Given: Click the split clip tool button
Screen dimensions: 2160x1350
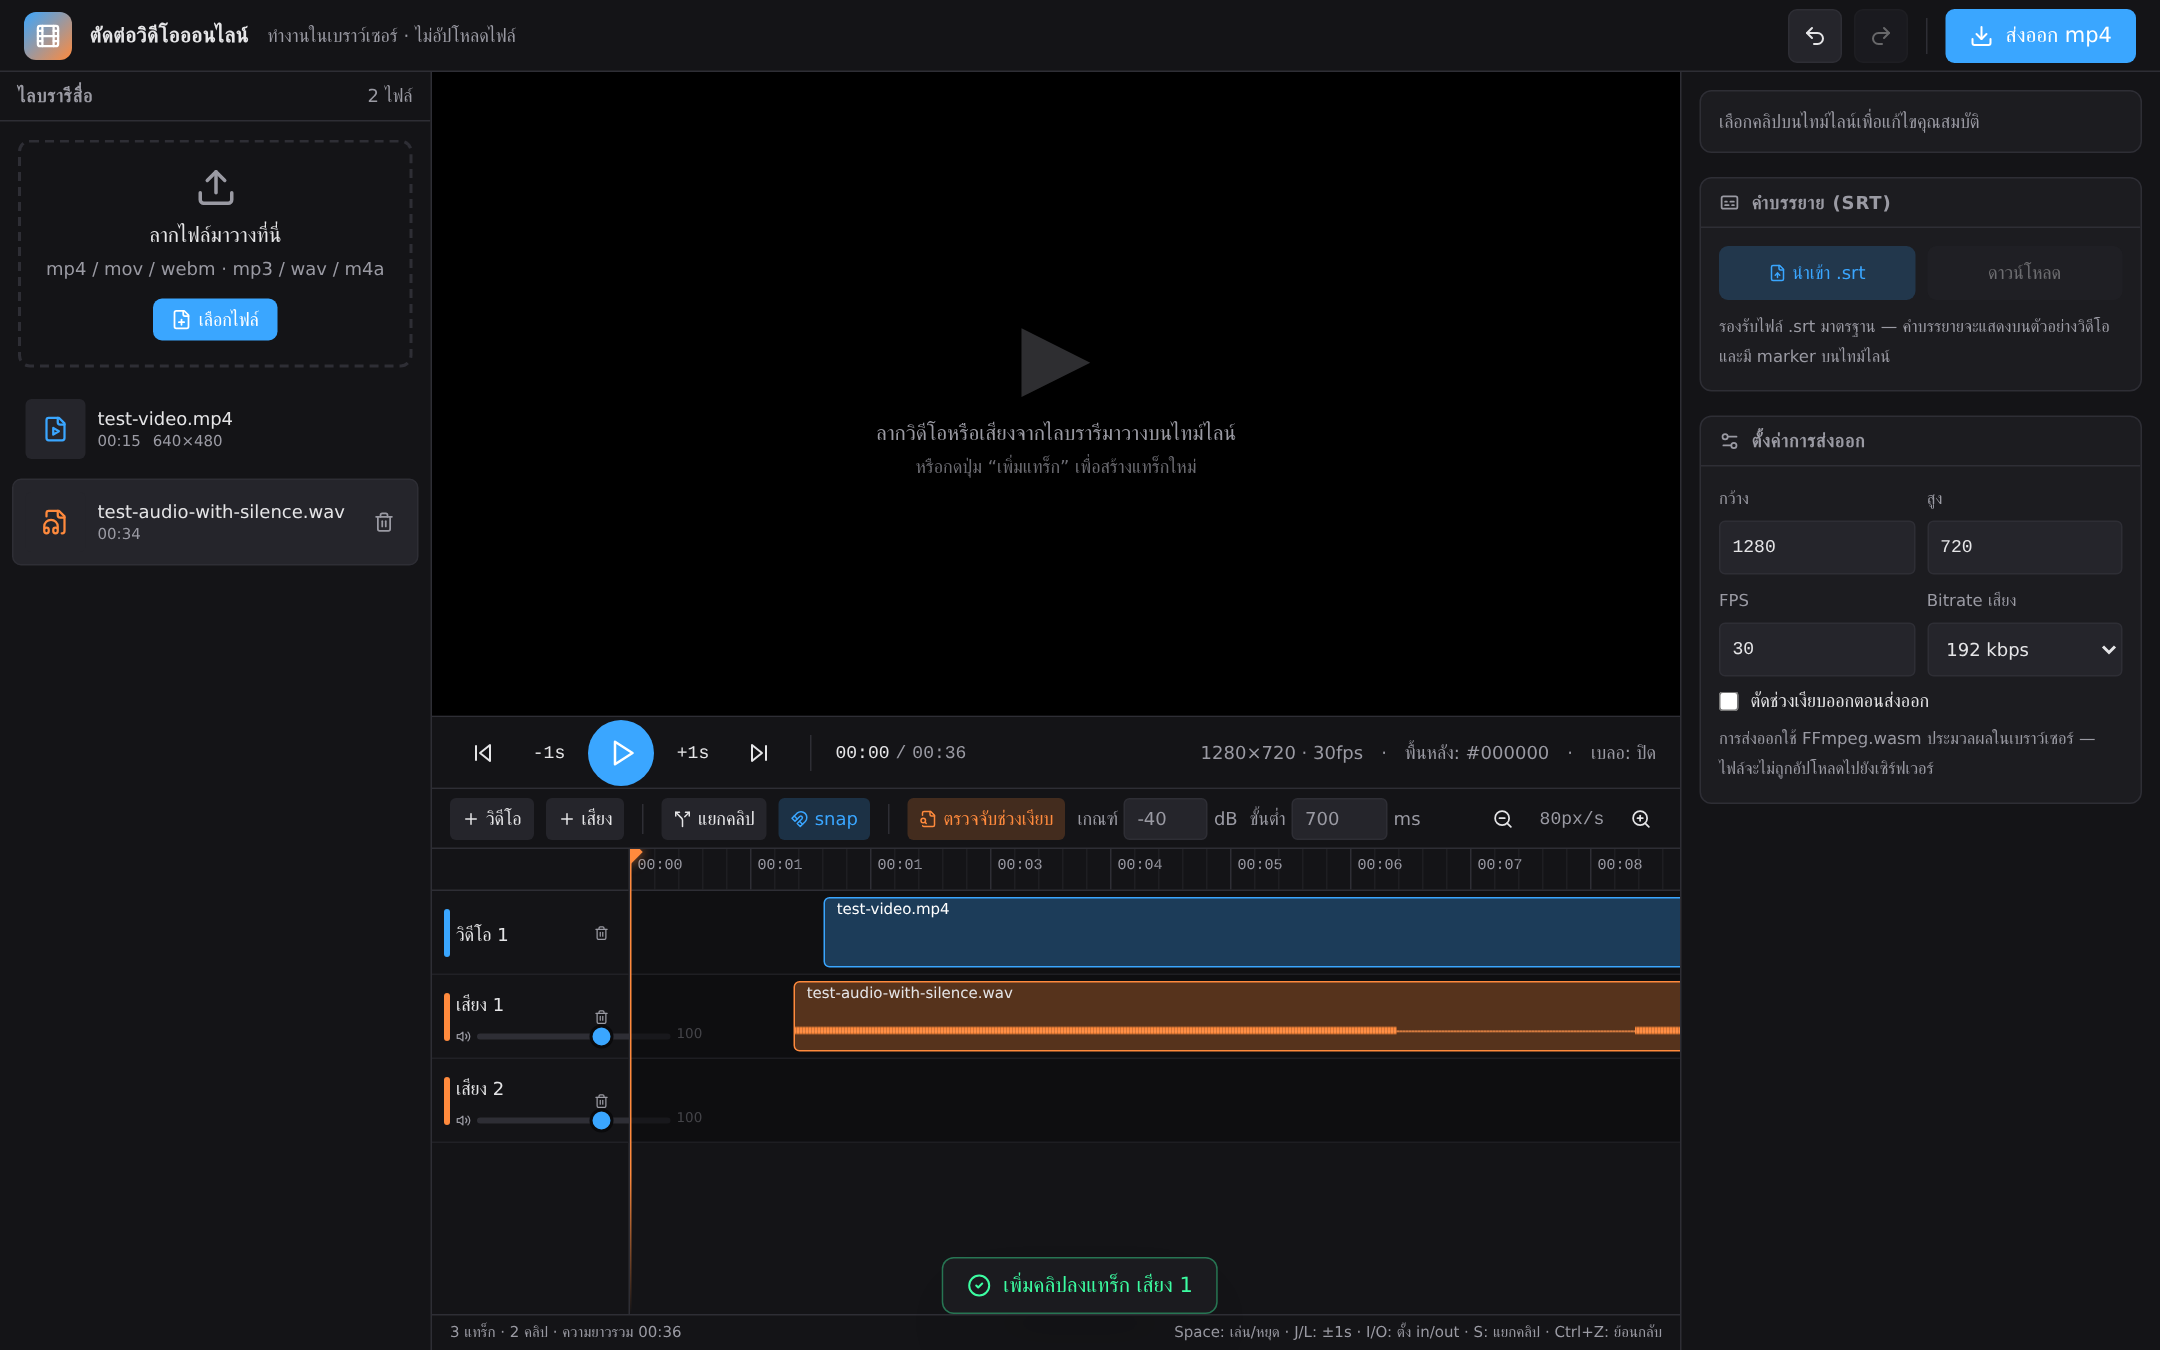Looking at the screenshot, I should coord(714,819).
